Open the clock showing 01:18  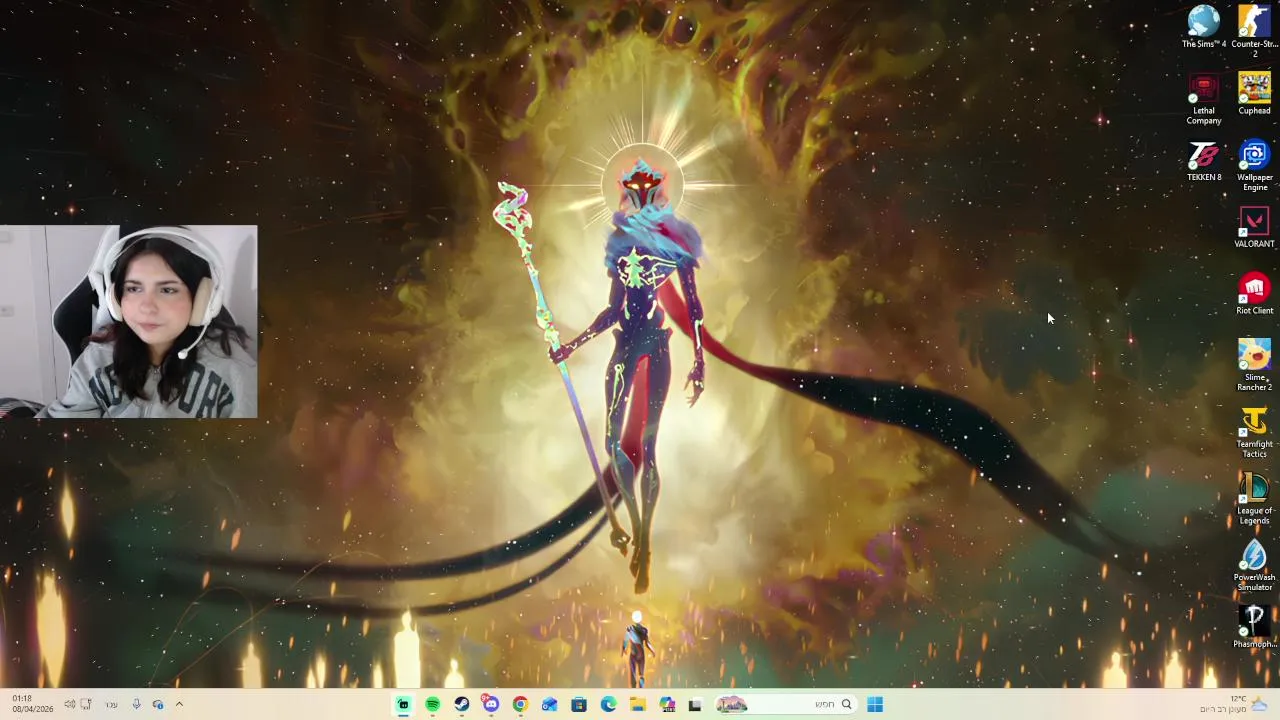[32, 704]
